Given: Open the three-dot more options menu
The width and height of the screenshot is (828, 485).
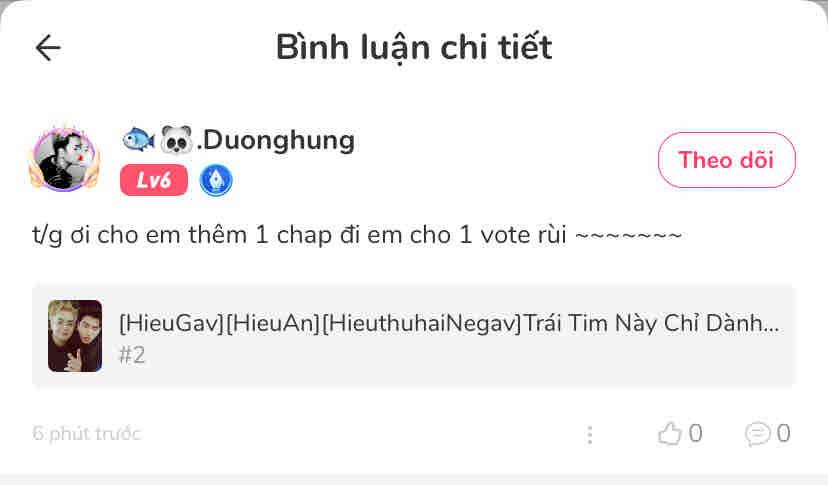Looking at the screenshot, I should tap(590, 435).
